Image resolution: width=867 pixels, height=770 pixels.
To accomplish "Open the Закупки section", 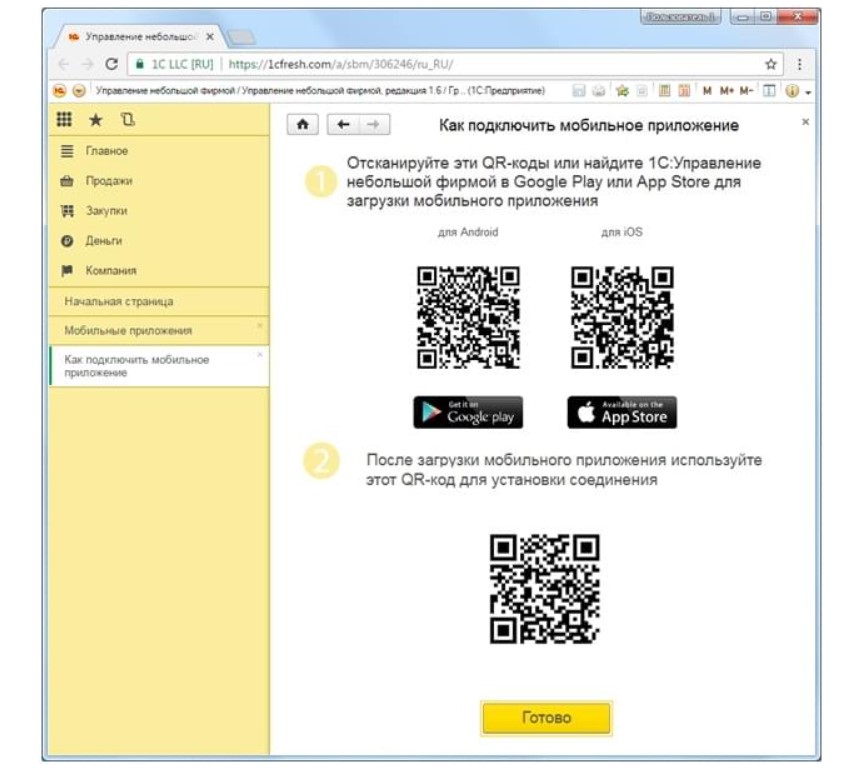I will coord(159,211).
